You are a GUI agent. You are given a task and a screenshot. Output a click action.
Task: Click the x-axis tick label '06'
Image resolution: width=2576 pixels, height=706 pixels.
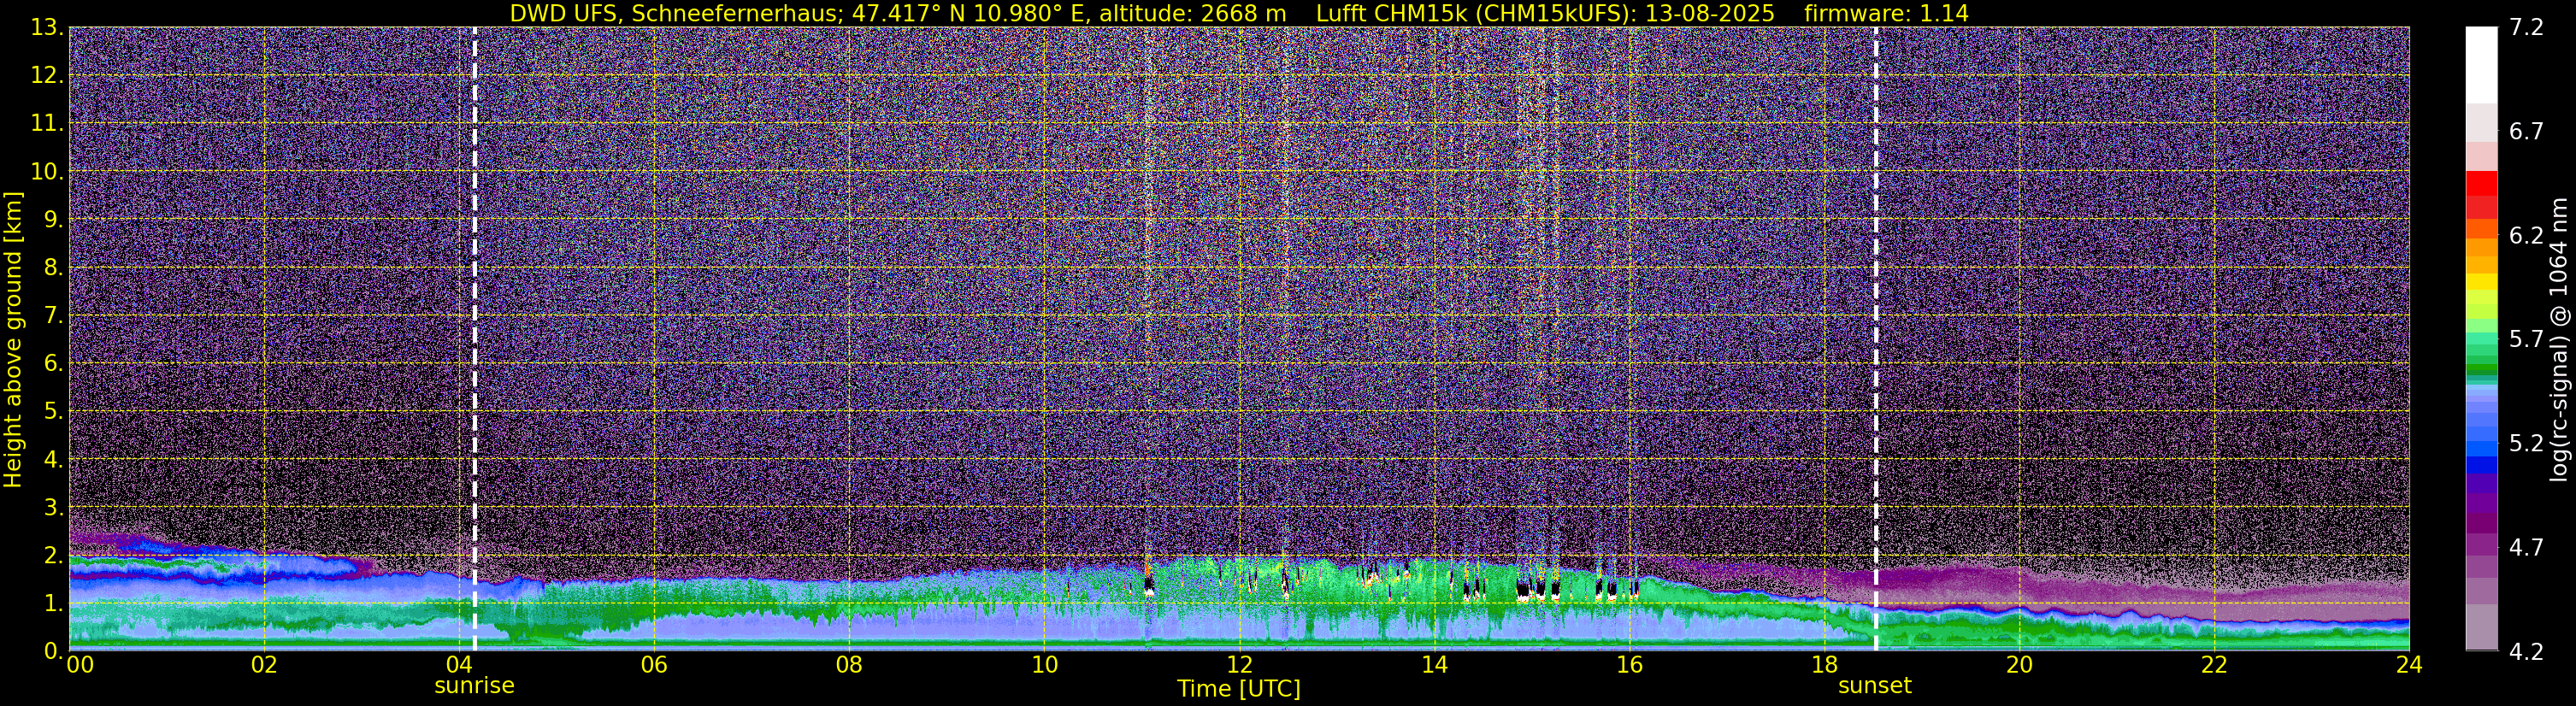click(653, 665)
